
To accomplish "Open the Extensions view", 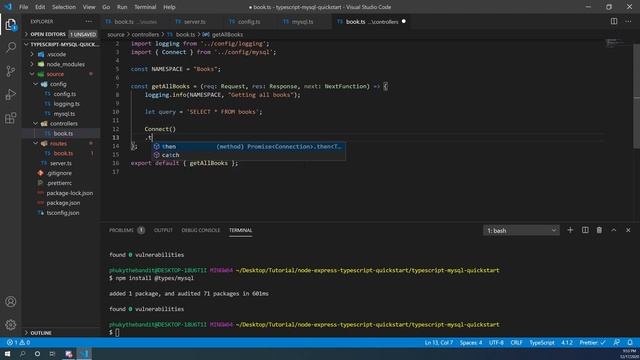I will point(11,118).
